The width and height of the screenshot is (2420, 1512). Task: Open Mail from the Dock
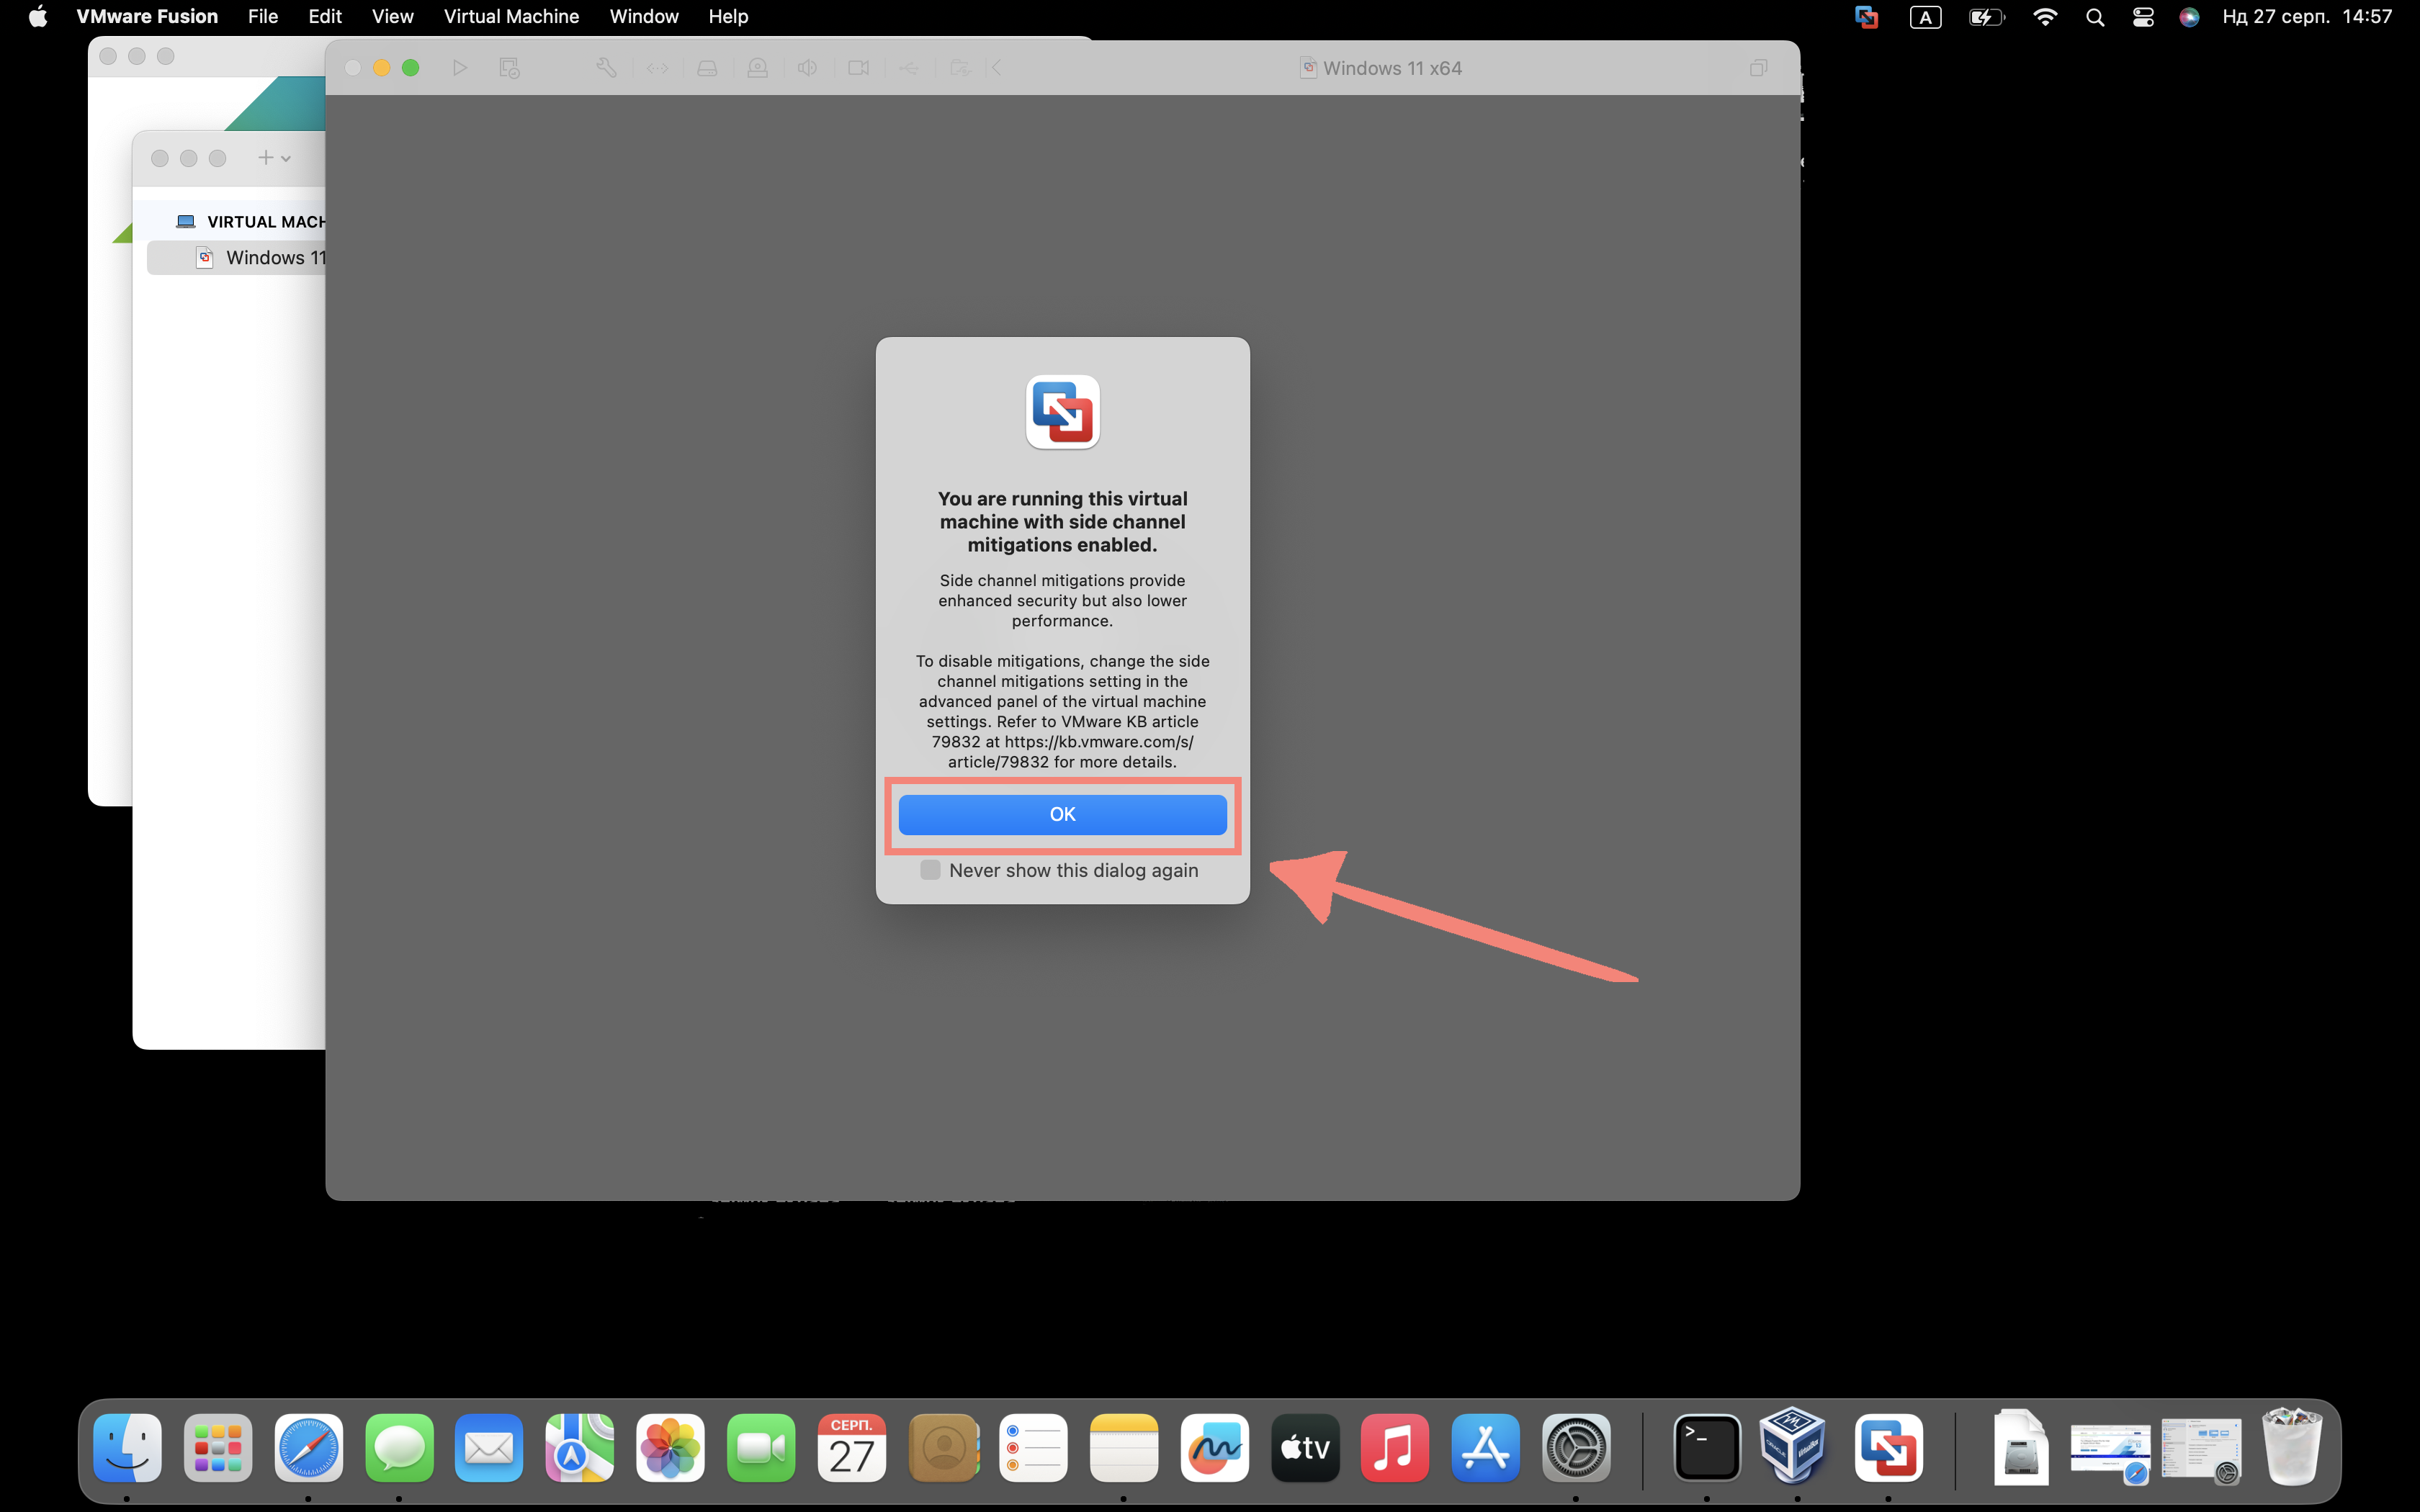click(489, 1447)
